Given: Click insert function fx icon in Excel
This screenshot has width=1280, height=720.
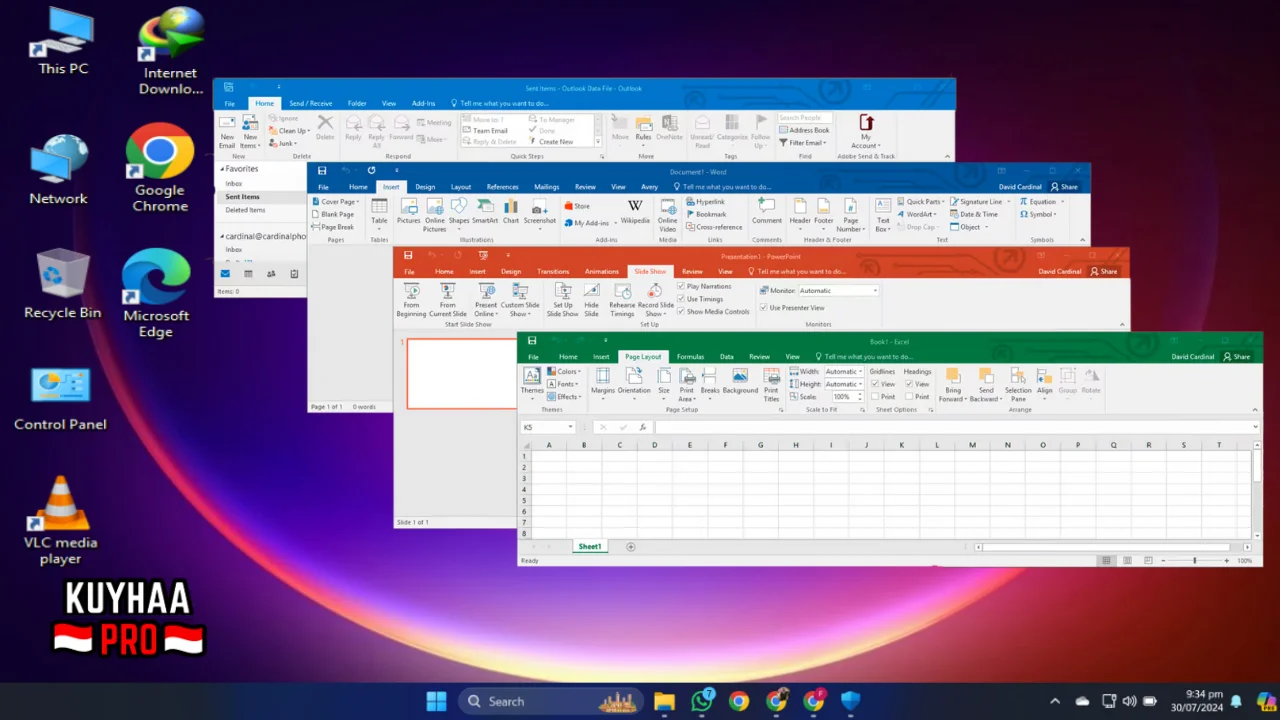Looking at the screenshot, I should [x=642, y=427].
